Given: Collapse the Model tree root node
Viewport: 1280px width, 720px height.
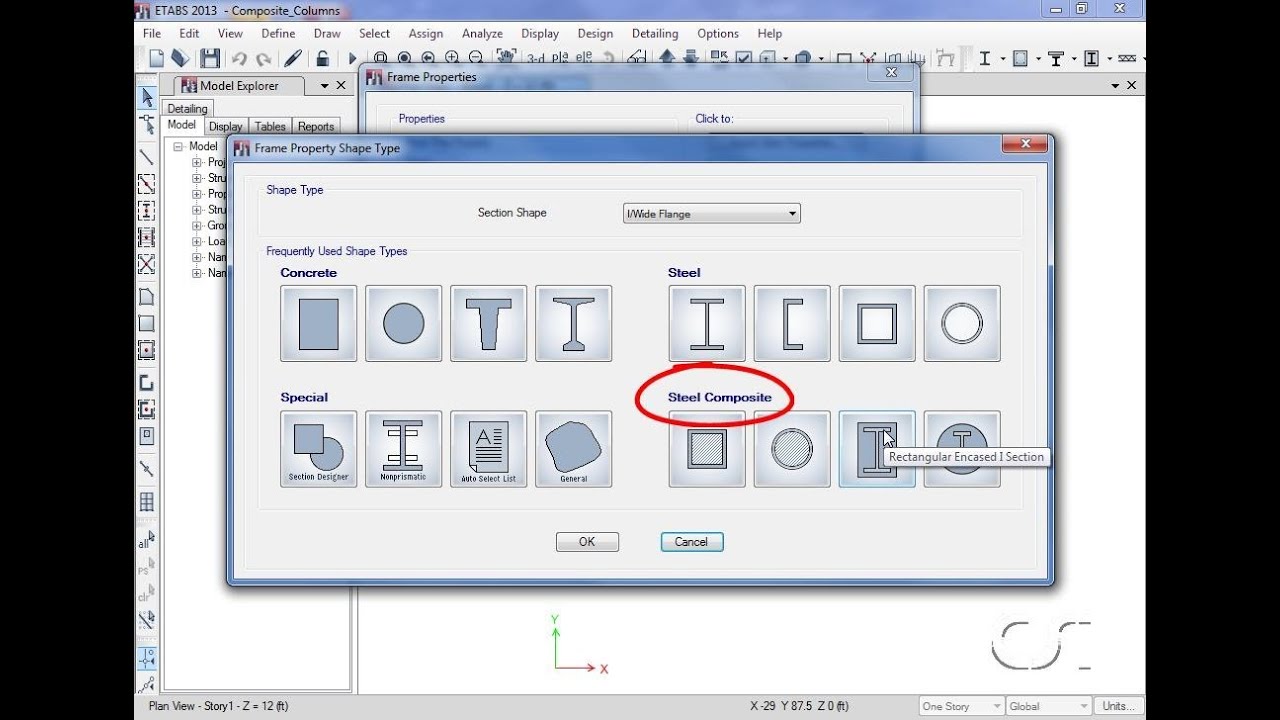Looking at the screenshot, I should 179,146.
